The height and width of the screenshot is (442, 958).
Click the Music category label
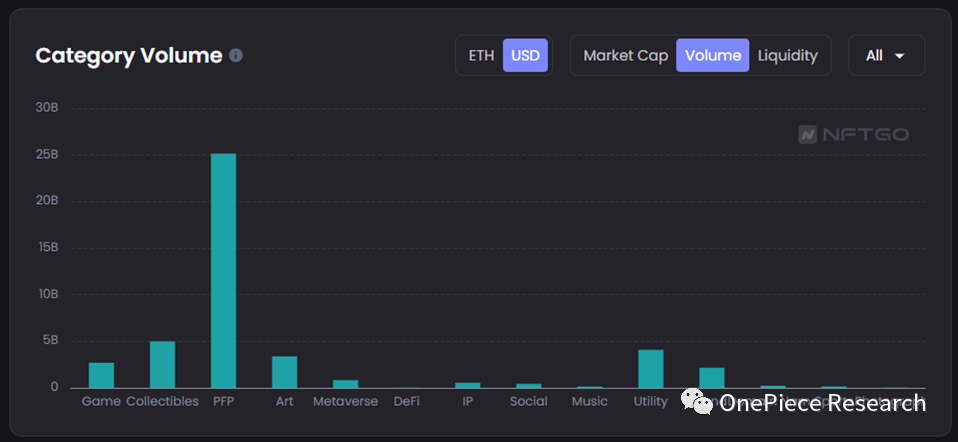(589, 402)
